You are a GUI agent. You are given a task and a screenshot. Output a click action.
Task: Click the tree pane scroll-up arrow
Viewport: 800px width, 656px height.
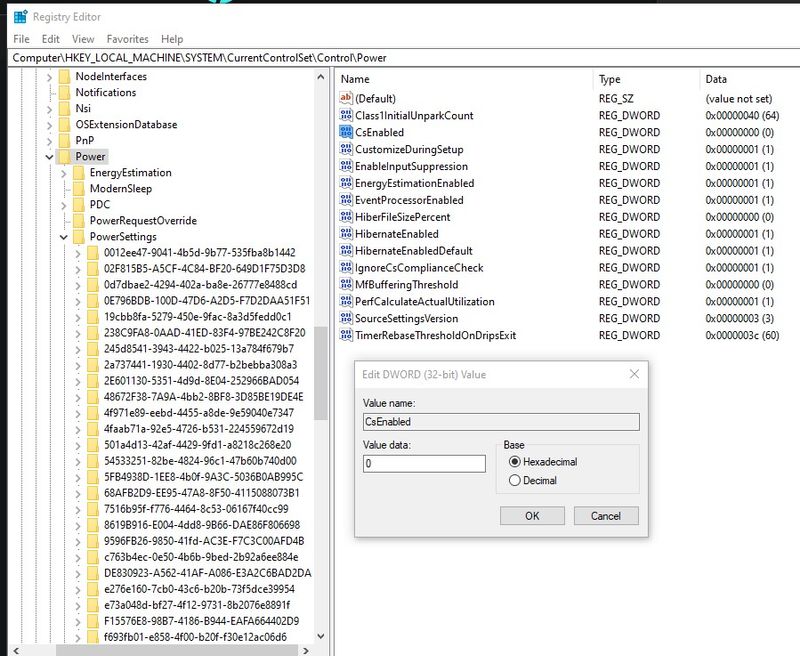click(320, 77)
